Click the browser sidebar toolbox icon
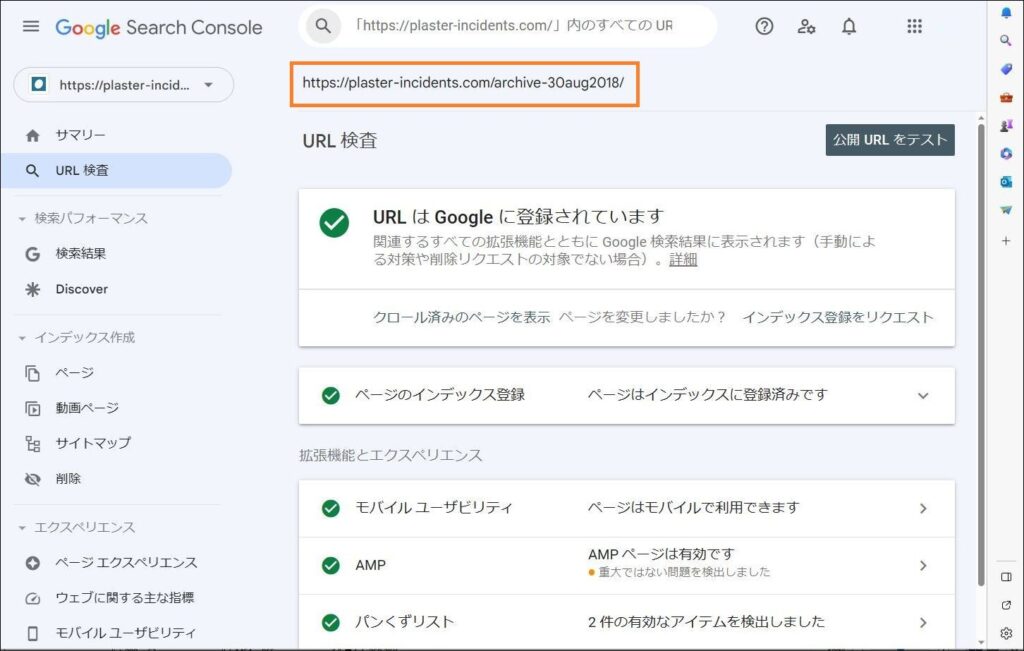This screenshot has height=651, width=1024. click(x=1006, y=97)
